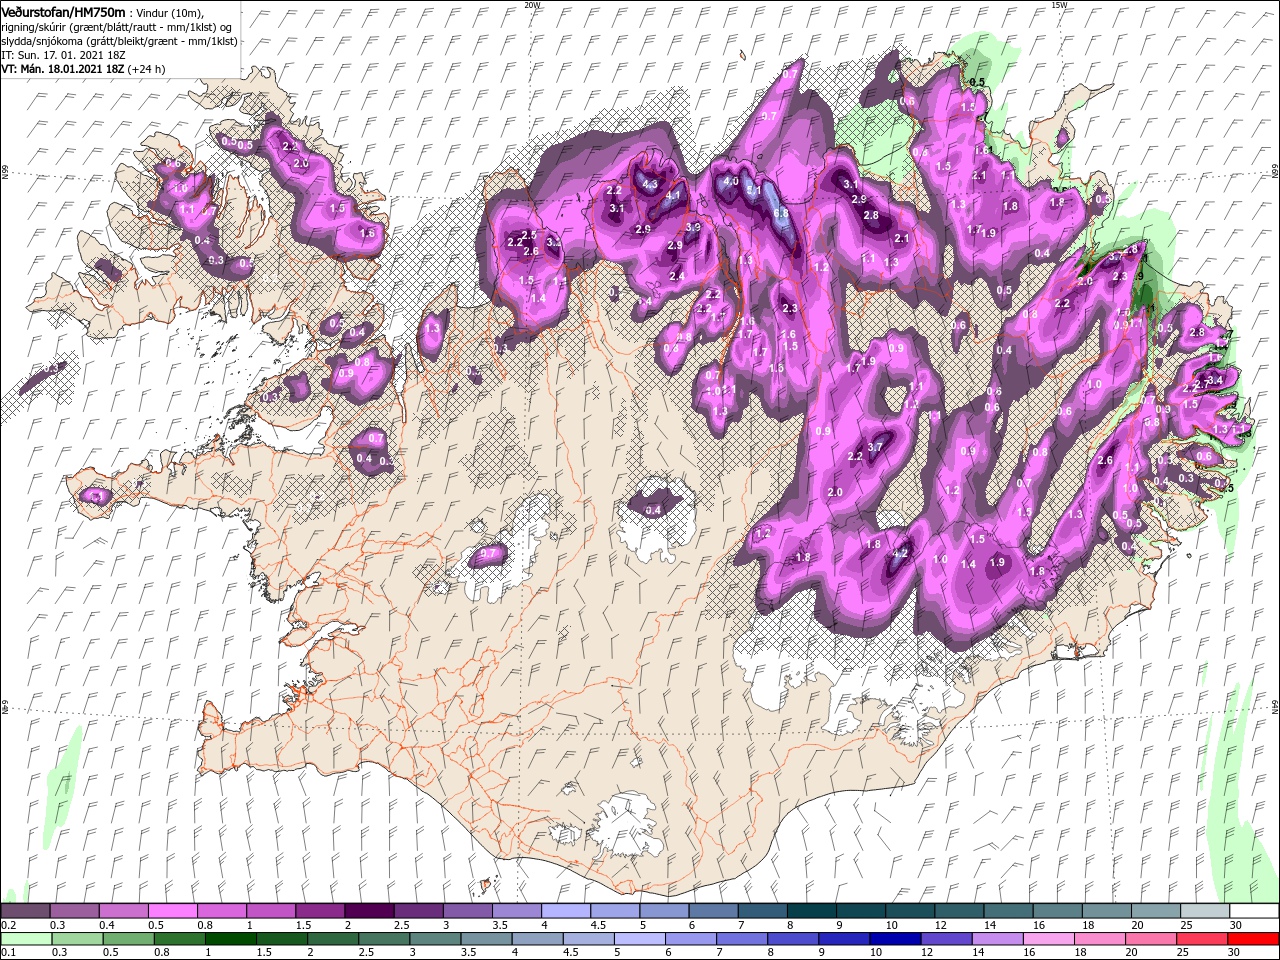Click the '20W' longitude label
The width and height of the screenshot is (1280, 960).
pyautogui.click(x=532, y=5)
